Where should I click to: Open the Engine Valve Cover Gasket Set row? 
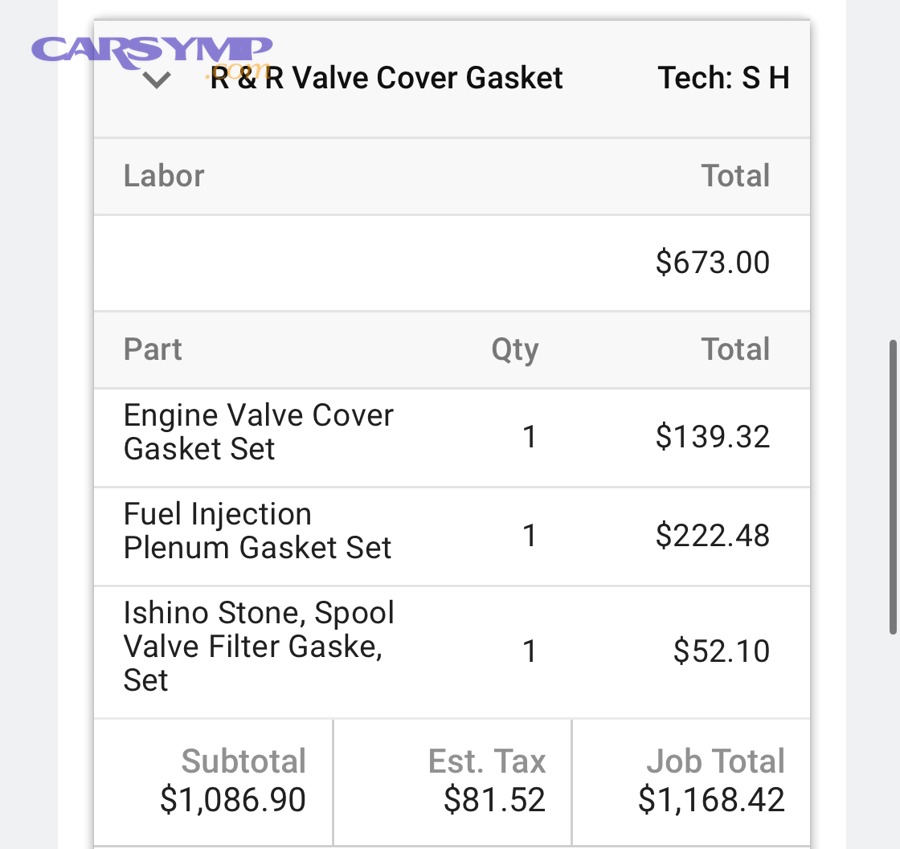click(x=257, y=432)
